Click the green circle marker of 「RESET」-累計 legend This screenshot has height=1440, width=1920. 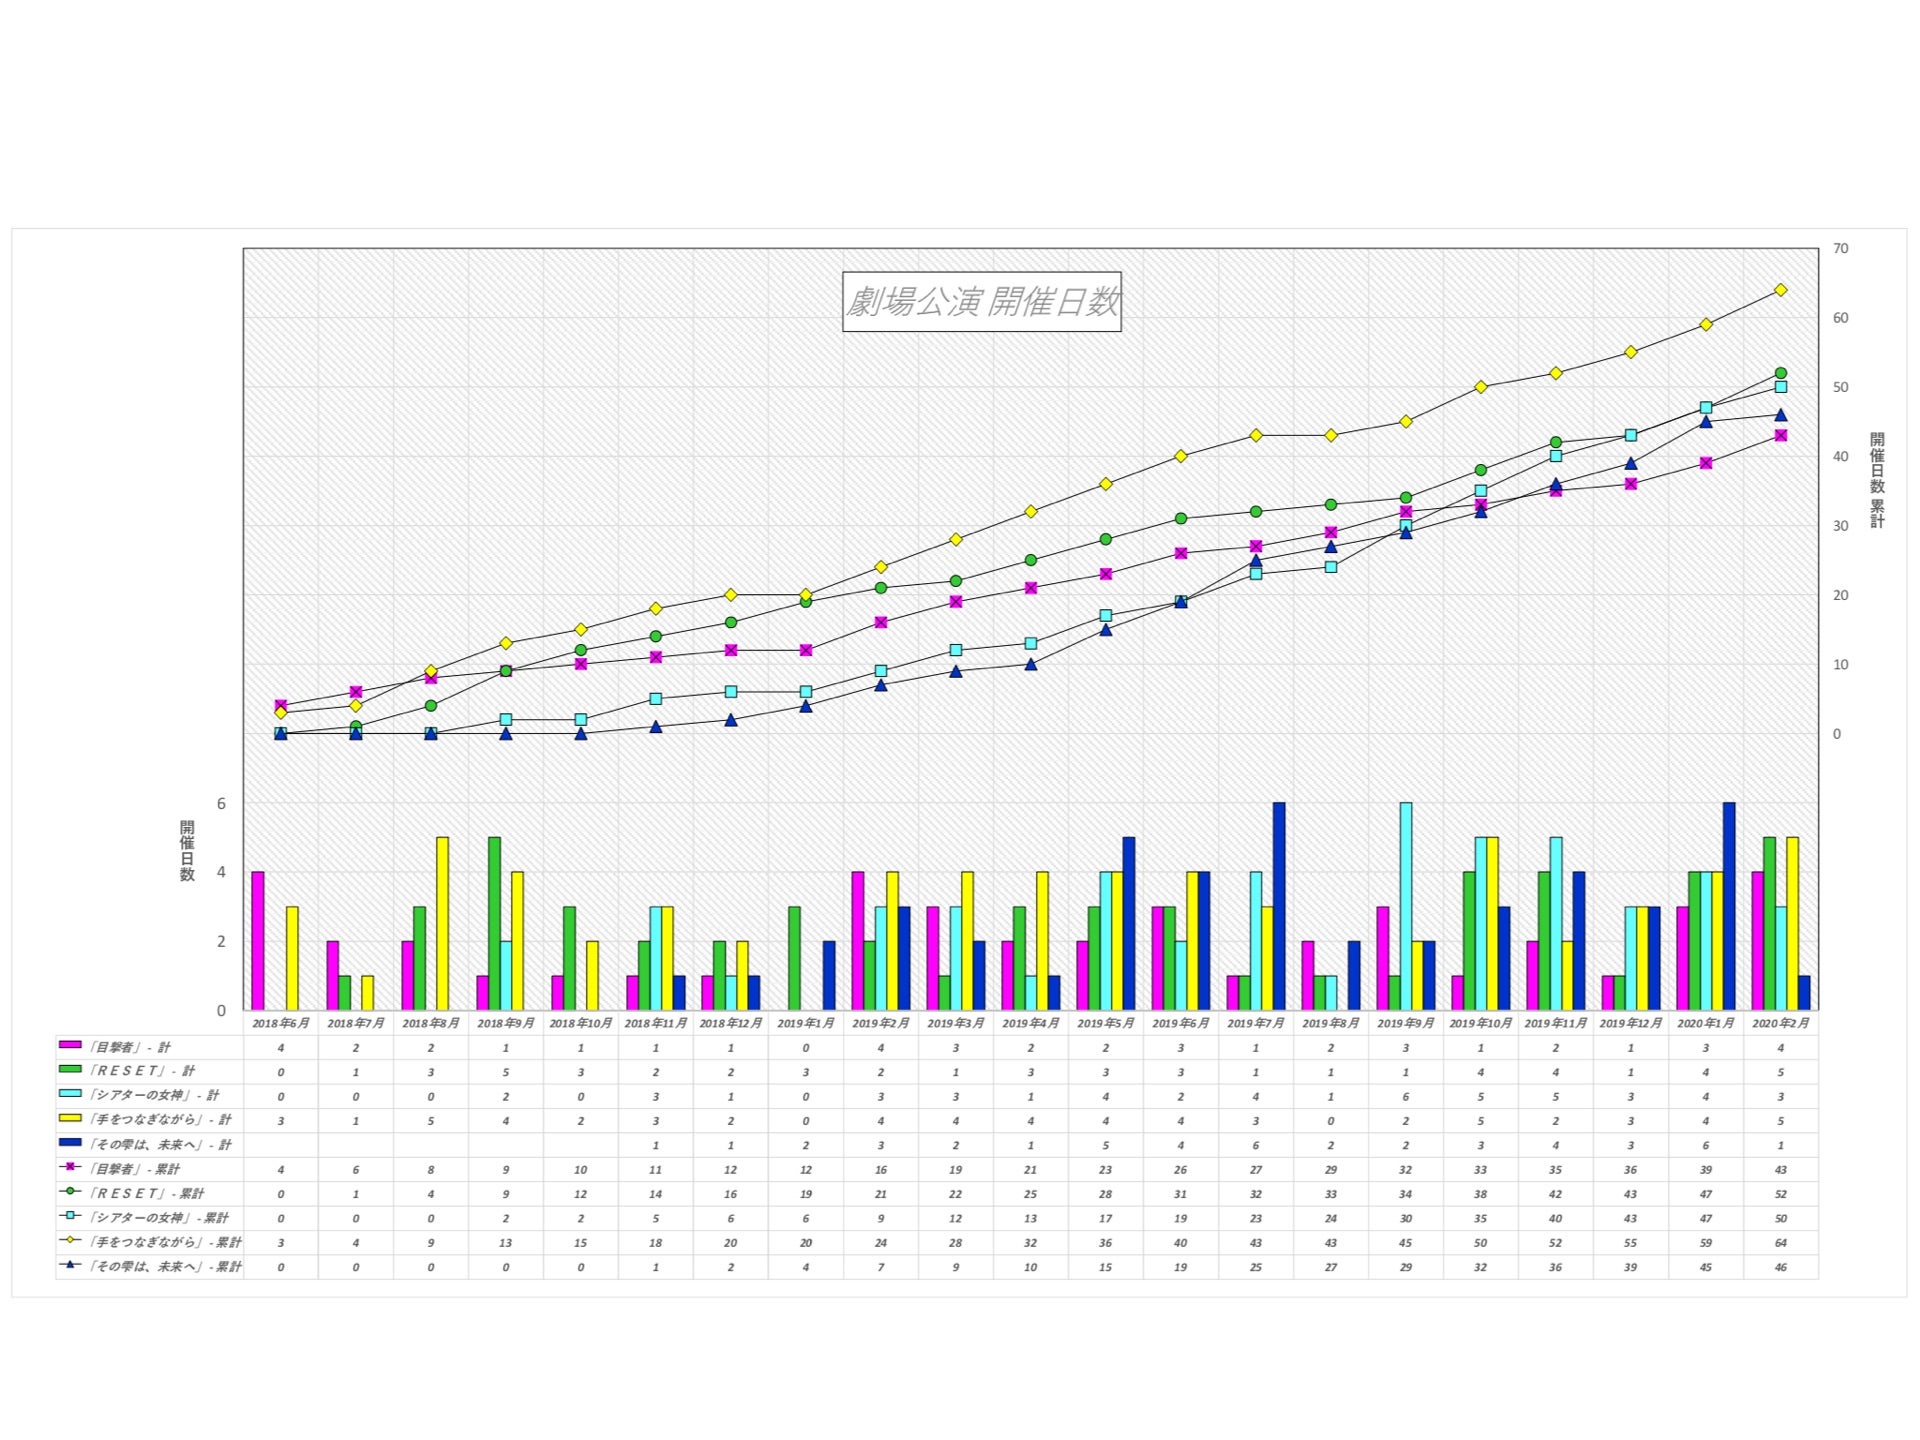pyautogui.click(x=70, y=1191)
